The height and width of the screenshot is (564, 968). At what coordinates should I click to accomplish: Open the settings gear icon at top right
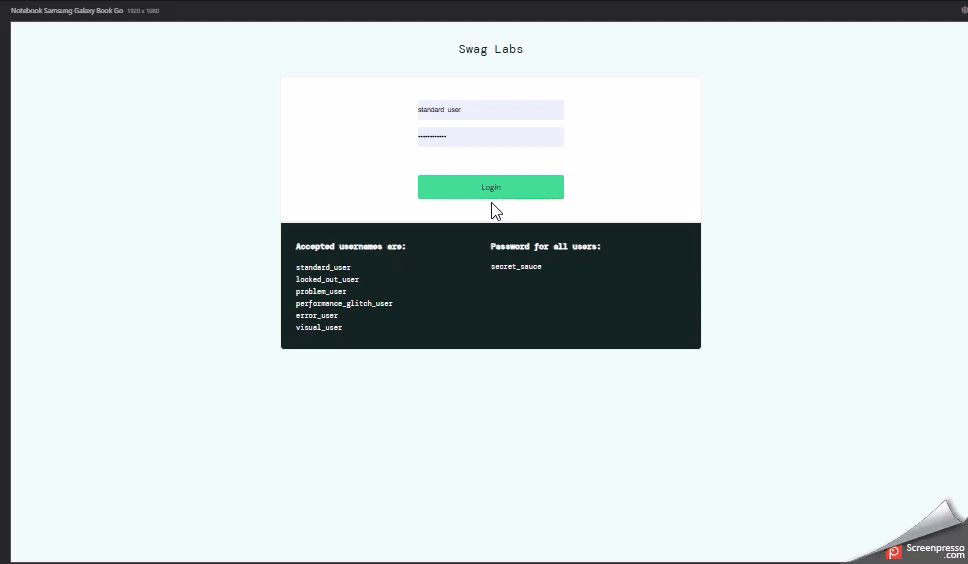(x=964, y=10)
